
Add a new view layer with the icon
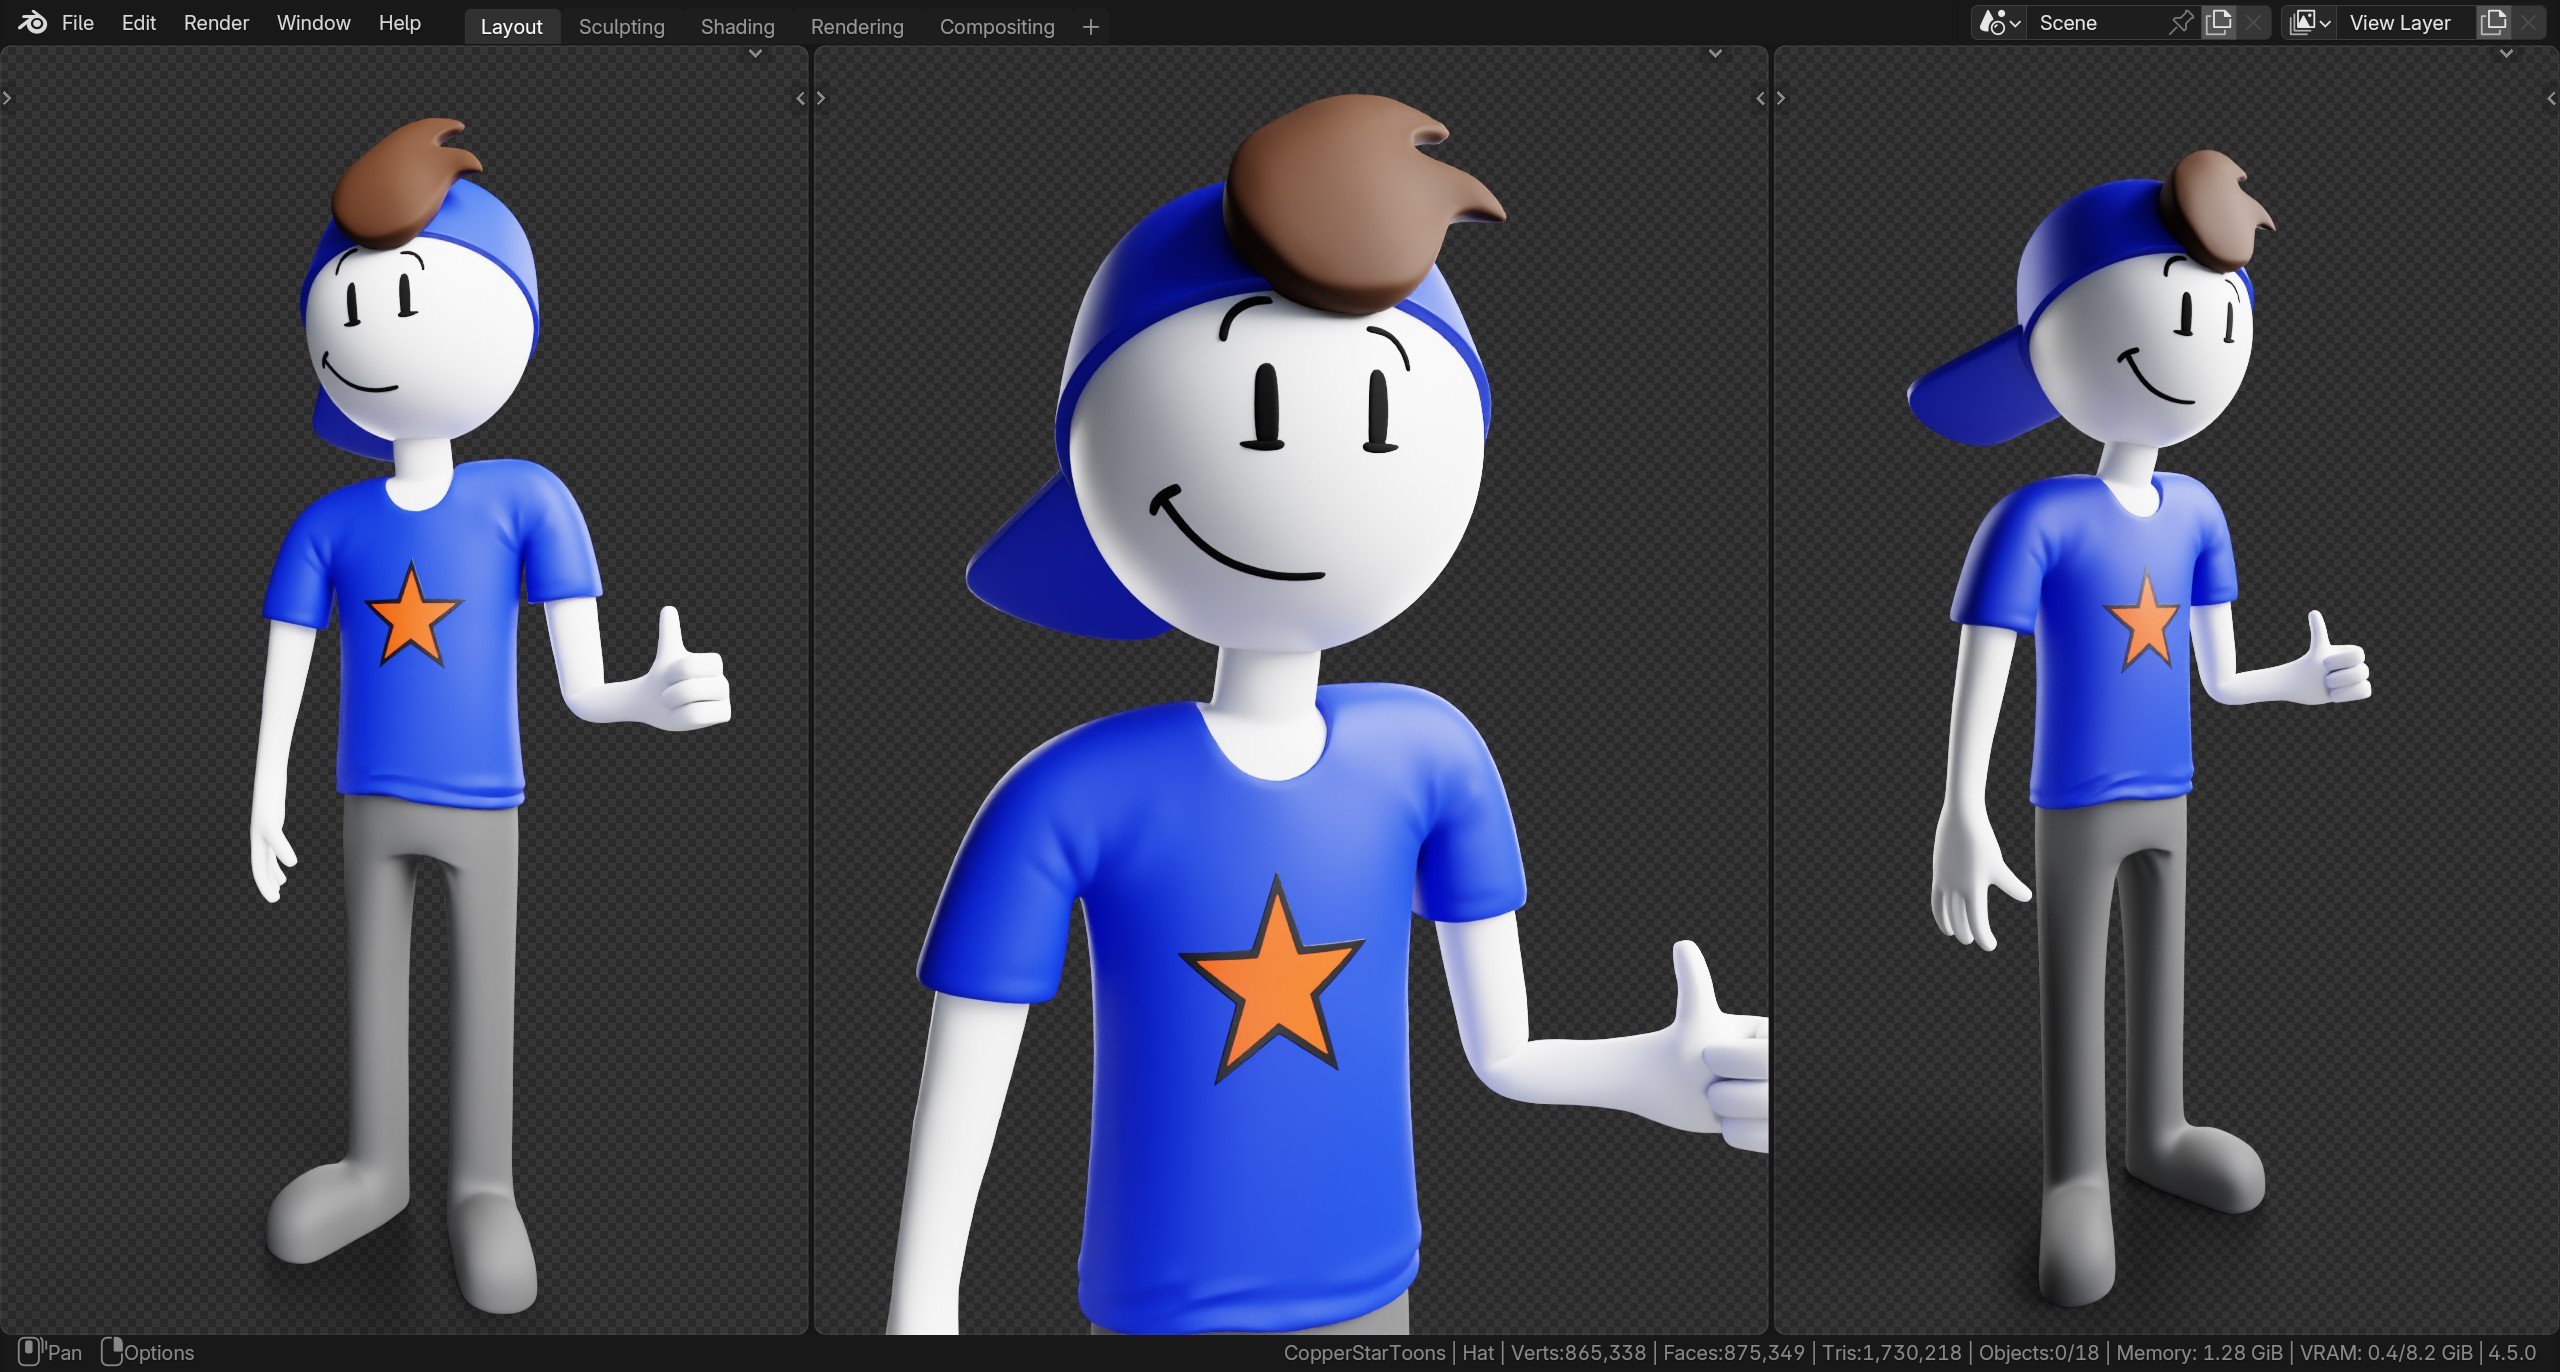point(2493,22)
